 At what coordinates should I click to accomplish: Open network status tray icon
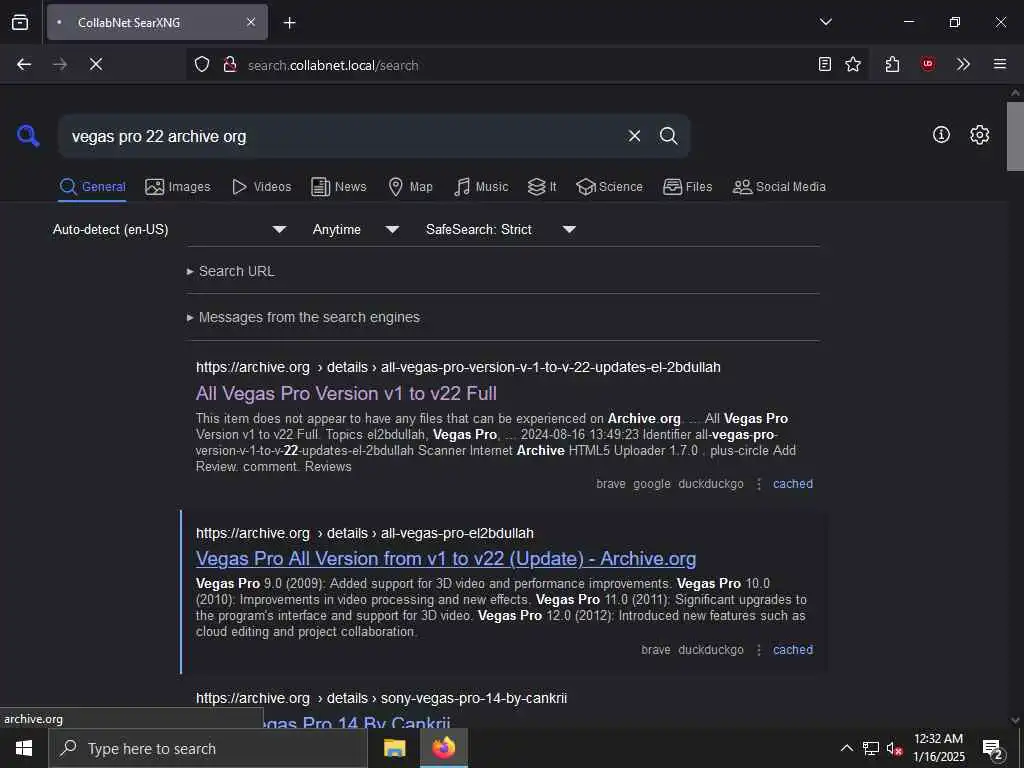871,748
